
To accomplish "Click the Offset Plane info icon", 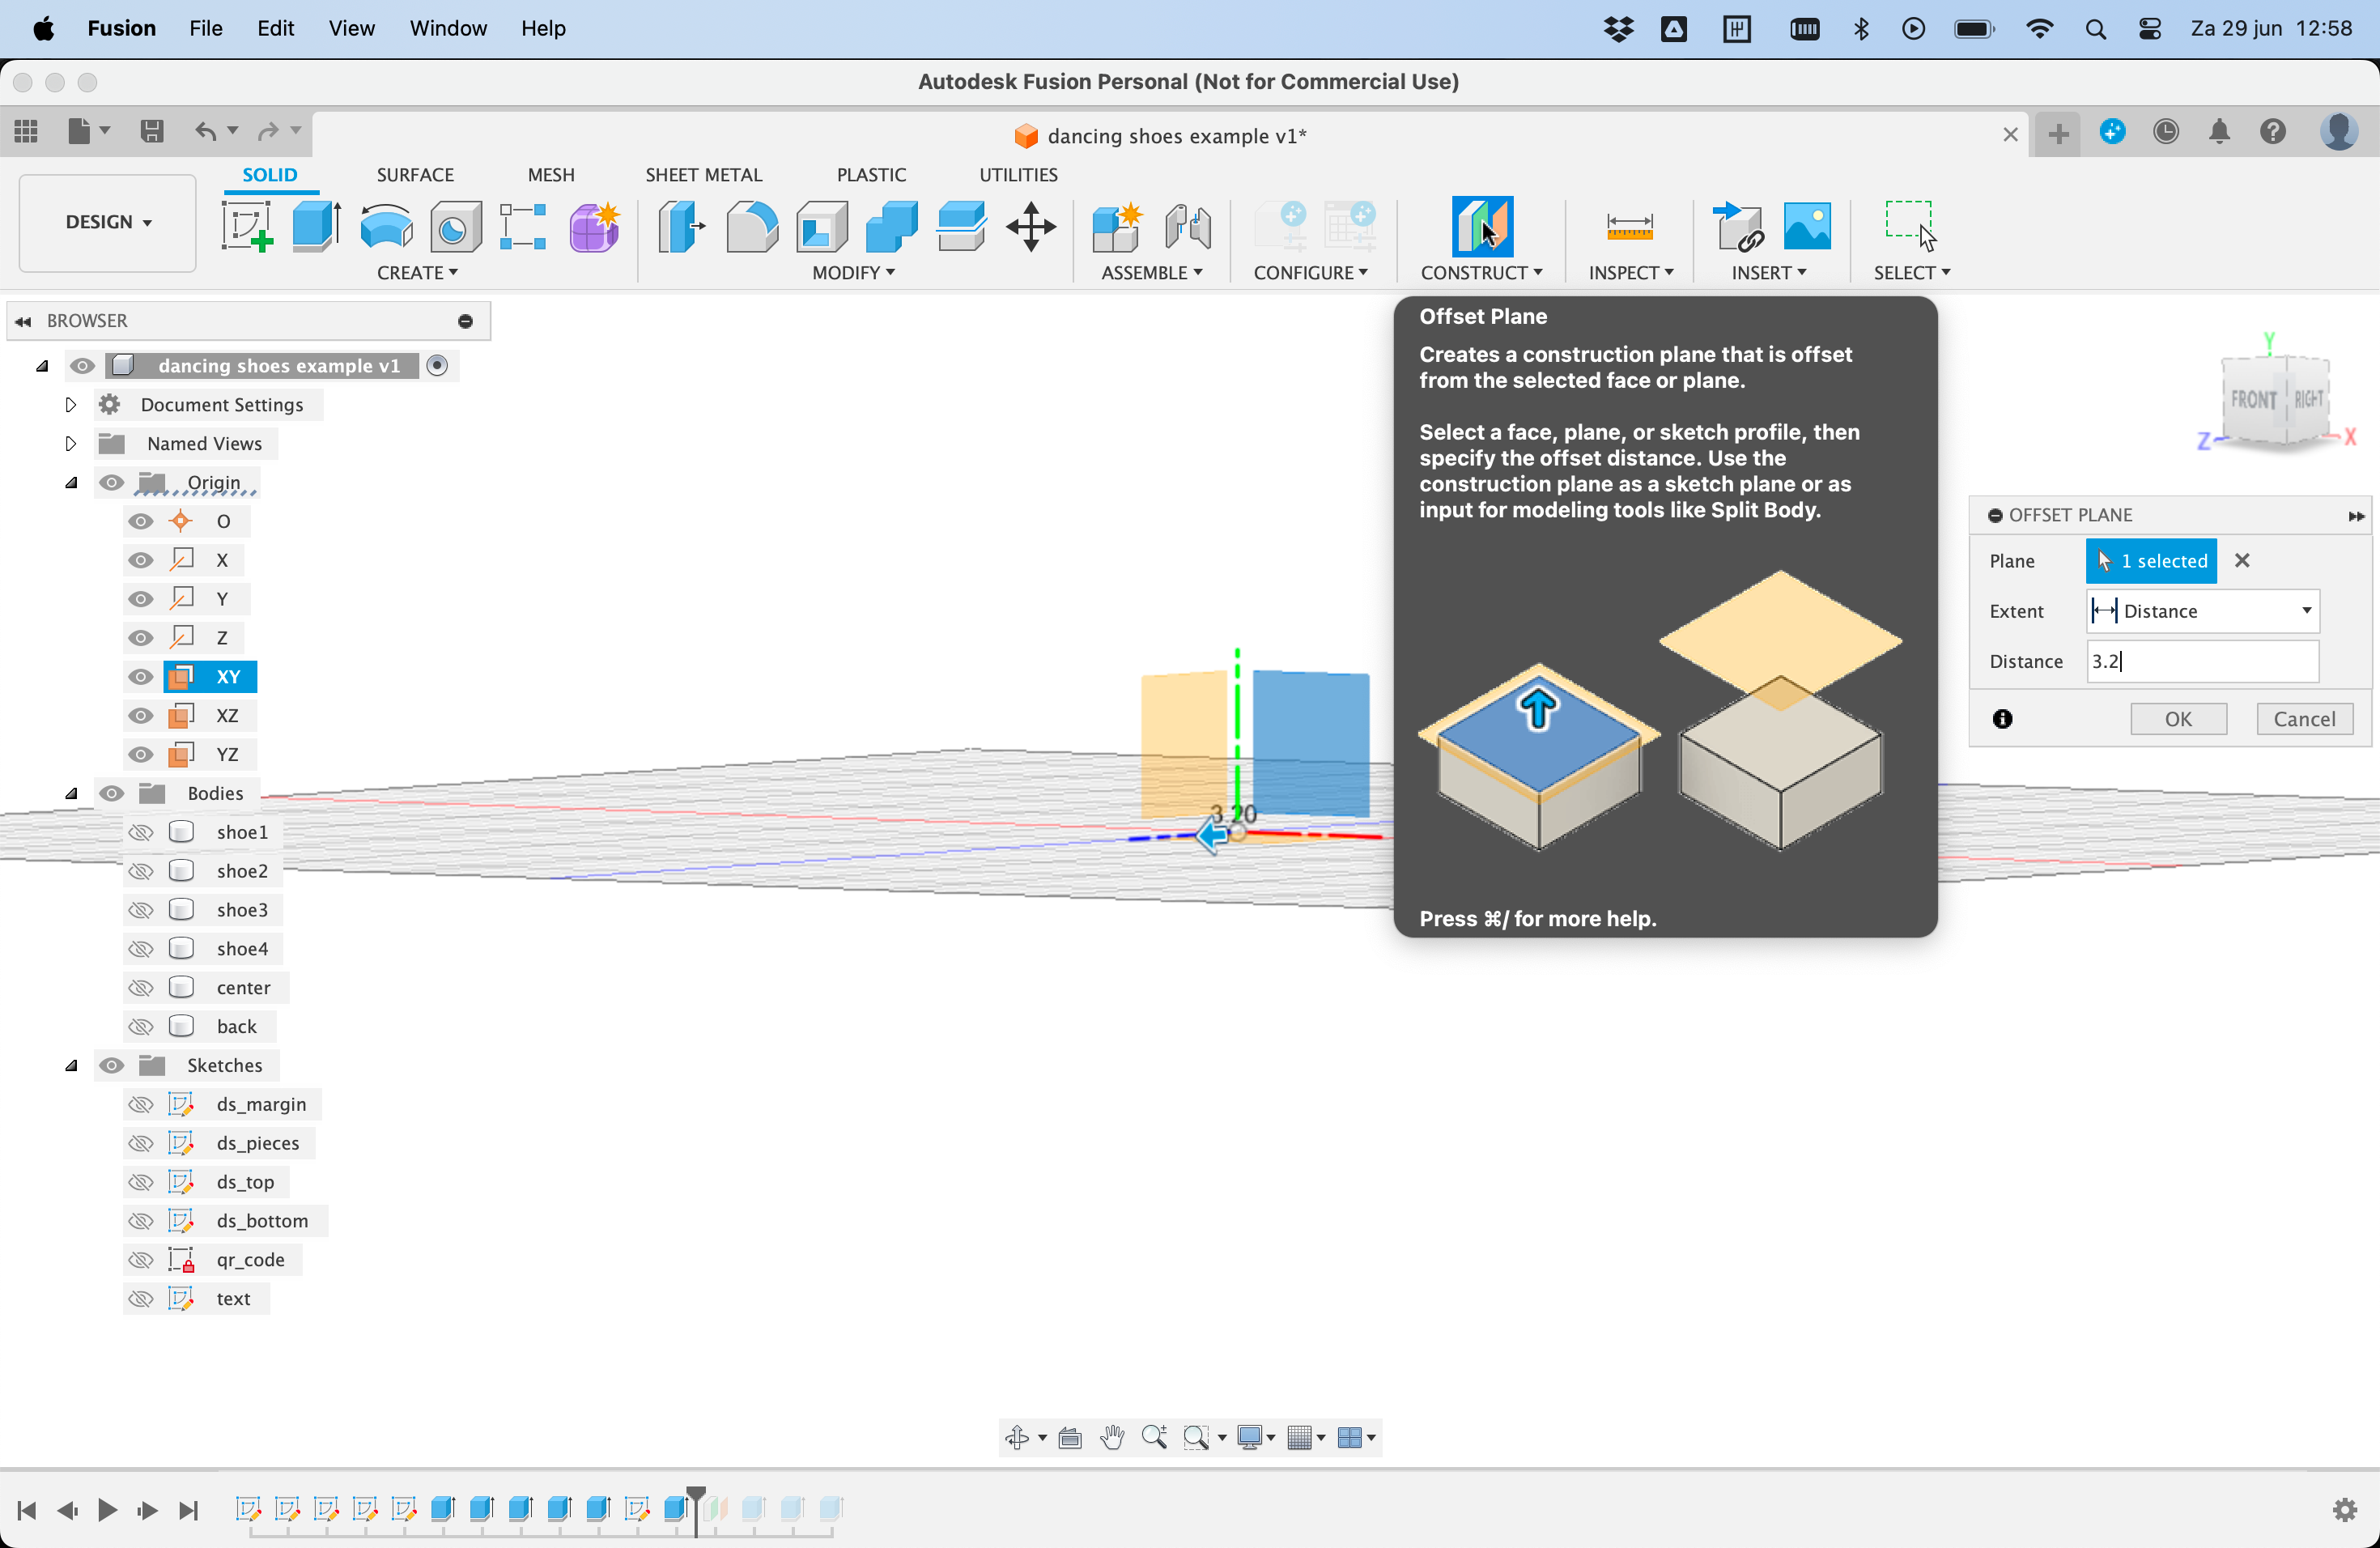I will tap(2002, 718).
